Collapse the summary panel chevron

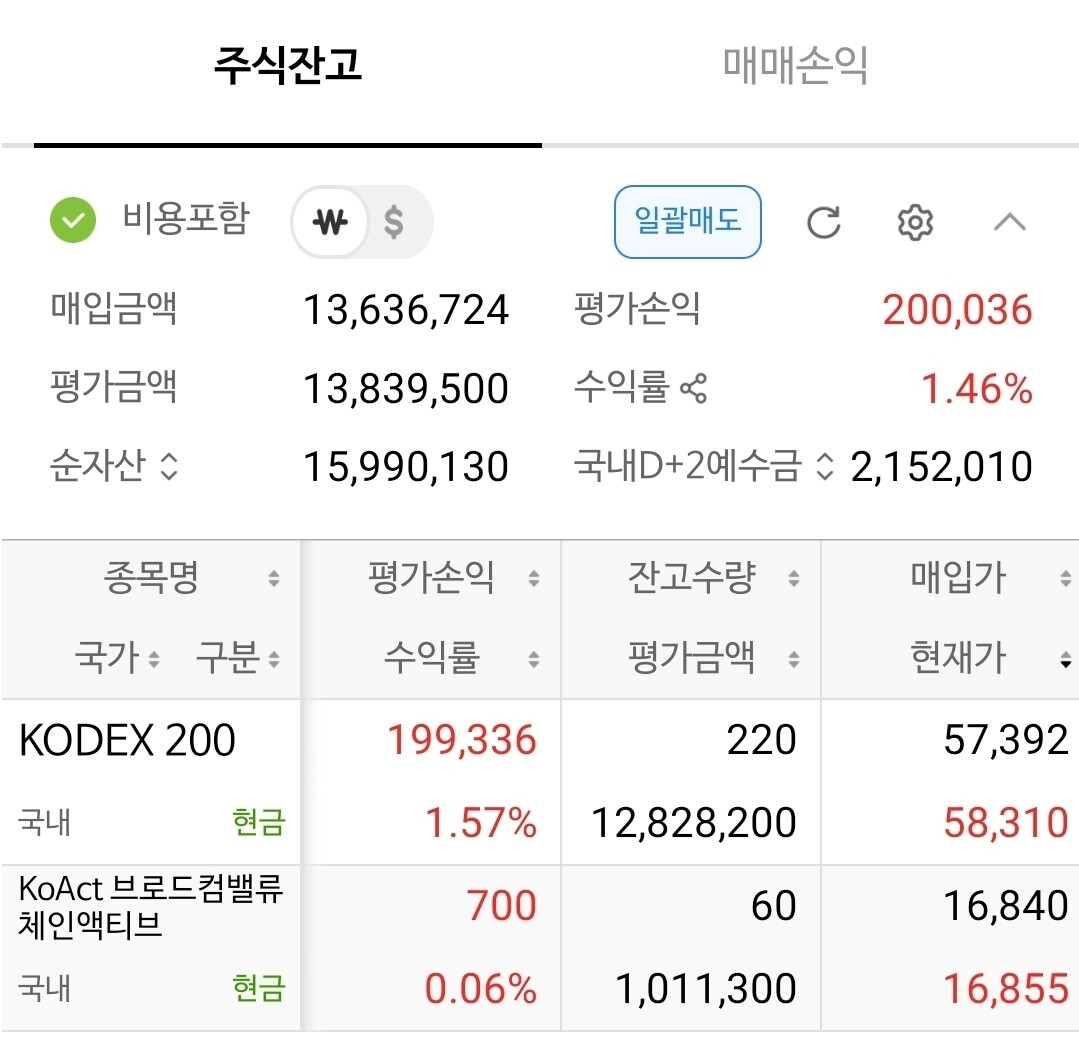point(1009,222)
